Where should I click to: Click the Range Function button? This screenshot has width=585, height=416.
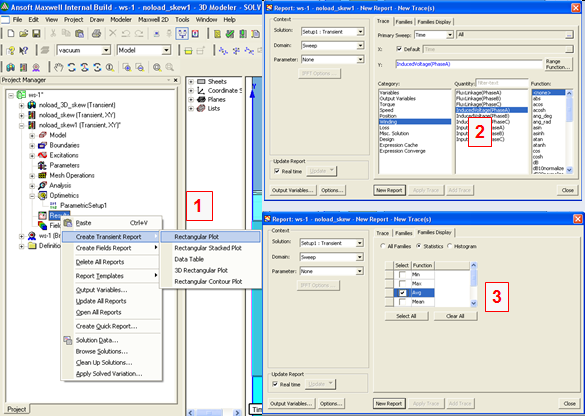pyautogui.click(x=558, y=64)
